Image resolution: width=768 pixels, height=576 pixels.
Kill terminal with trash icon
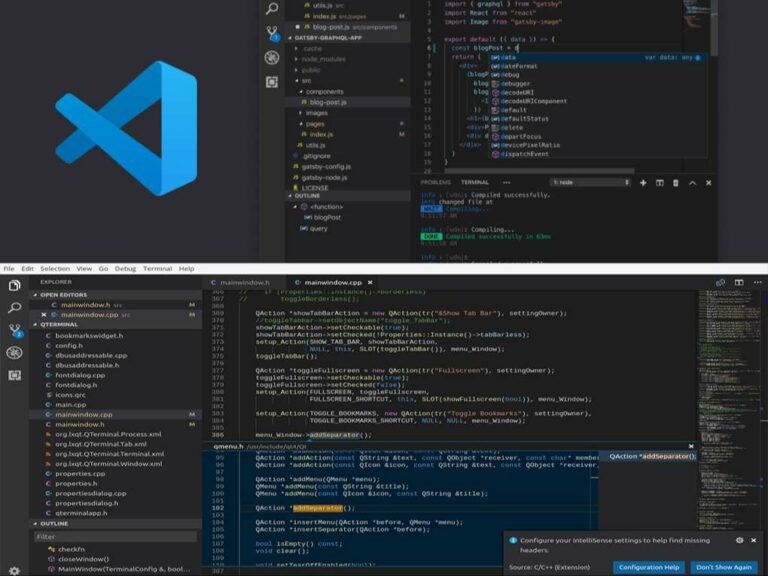pyautogui.click(x=676, y=183)
